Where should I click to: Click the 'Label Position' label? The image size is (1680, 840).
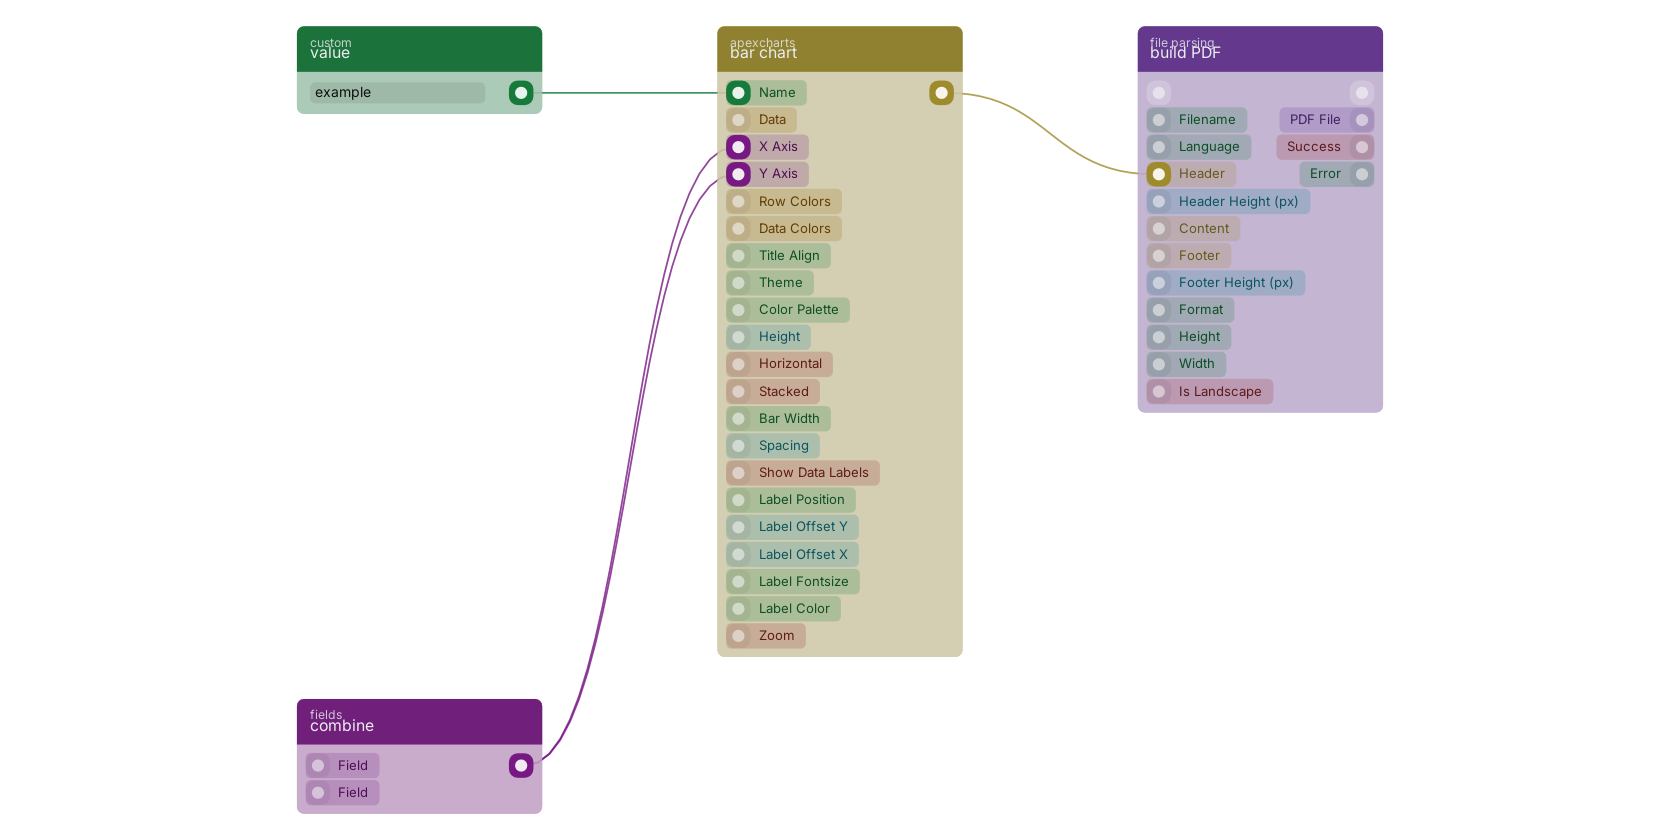coord(801,500)
